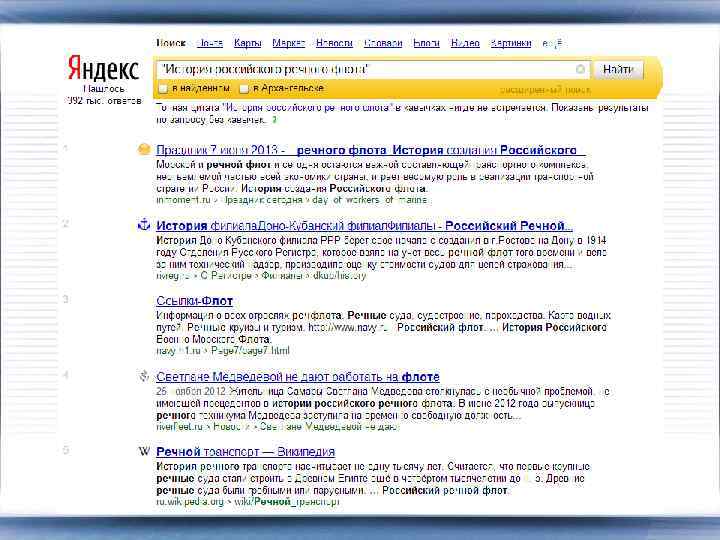This screenshot has height=540, width=720.
Task: Click the rivreg.ru green URL line
Action: [x=261, y=276]
